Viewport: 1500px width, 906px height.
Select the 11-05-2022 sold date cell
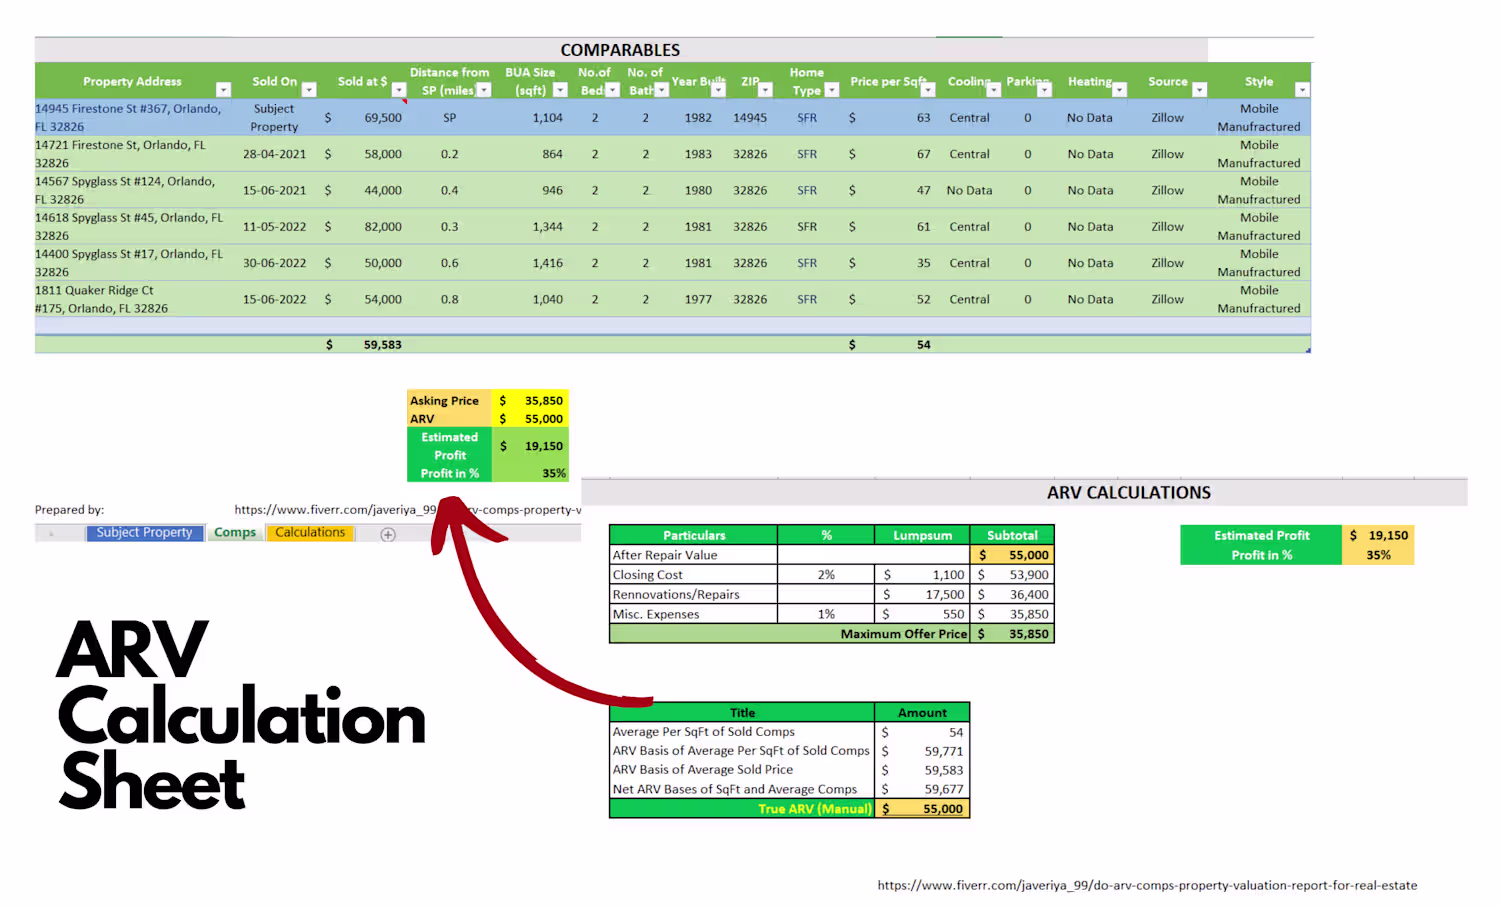(x=274, y=227)
